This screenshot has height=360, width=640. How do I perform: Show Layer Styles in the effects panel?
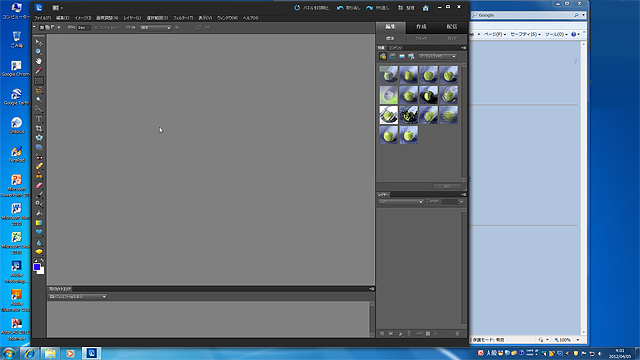(x=392, y=56)
